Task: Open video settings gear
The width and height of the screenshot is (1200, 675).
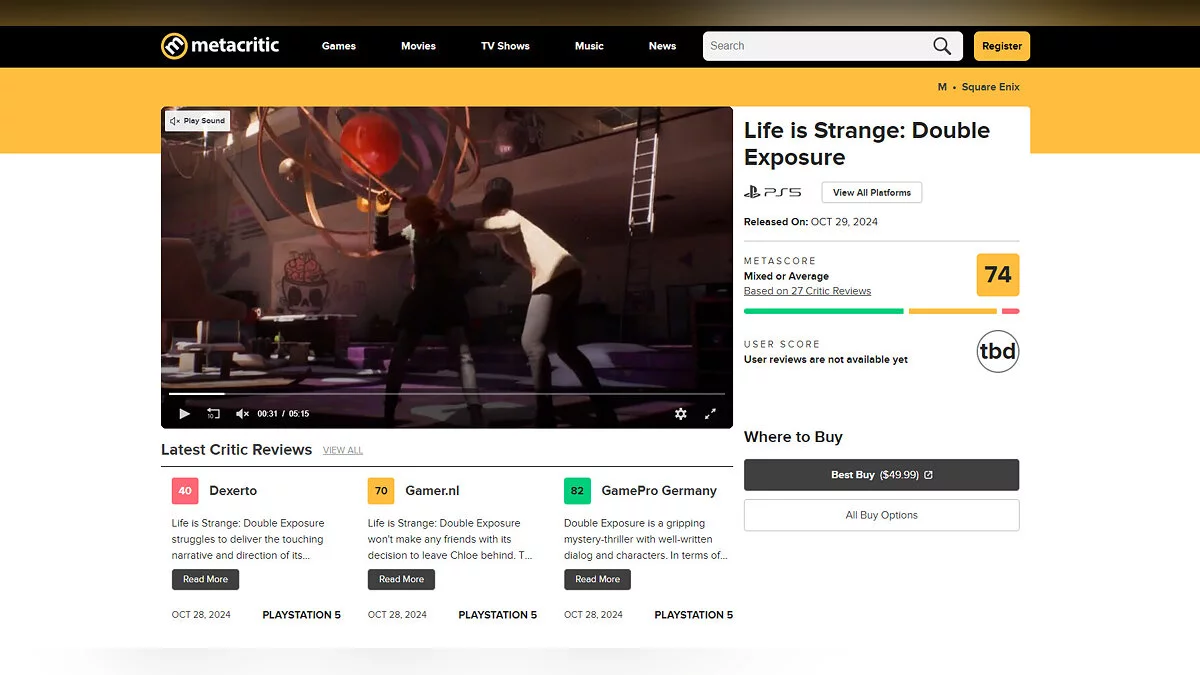Action: [681, 413]
